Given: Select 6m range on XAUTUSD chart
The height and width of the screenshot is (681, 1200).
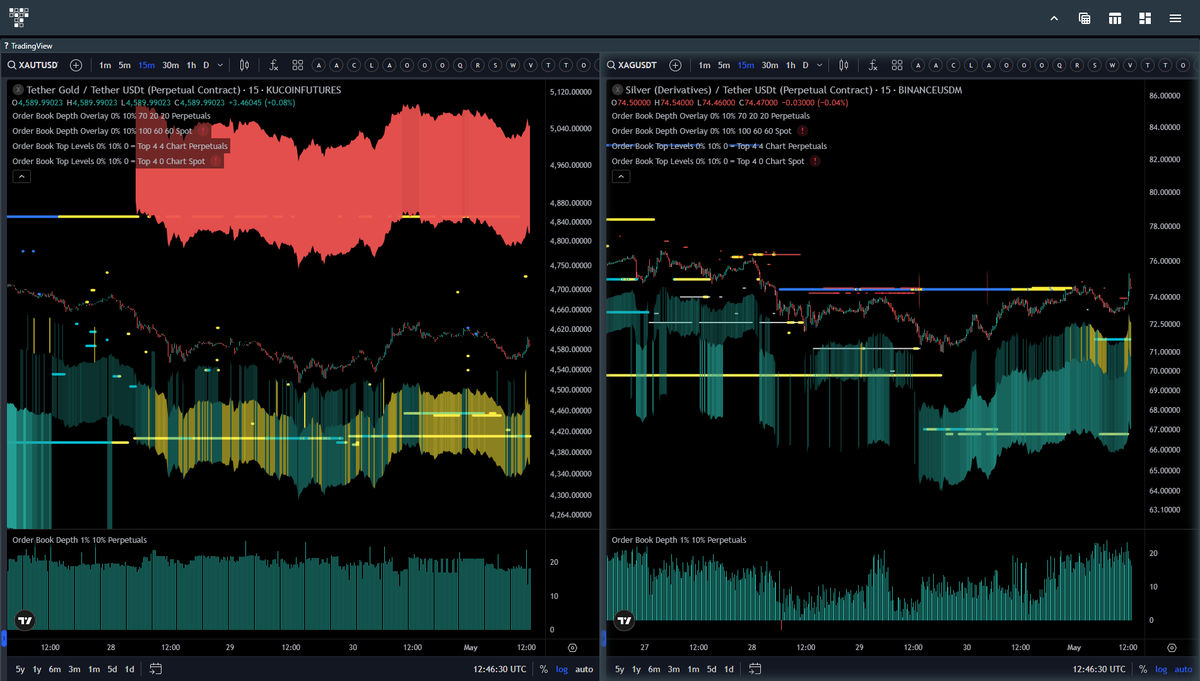Looking at the screenshot, I should [54, 669].
